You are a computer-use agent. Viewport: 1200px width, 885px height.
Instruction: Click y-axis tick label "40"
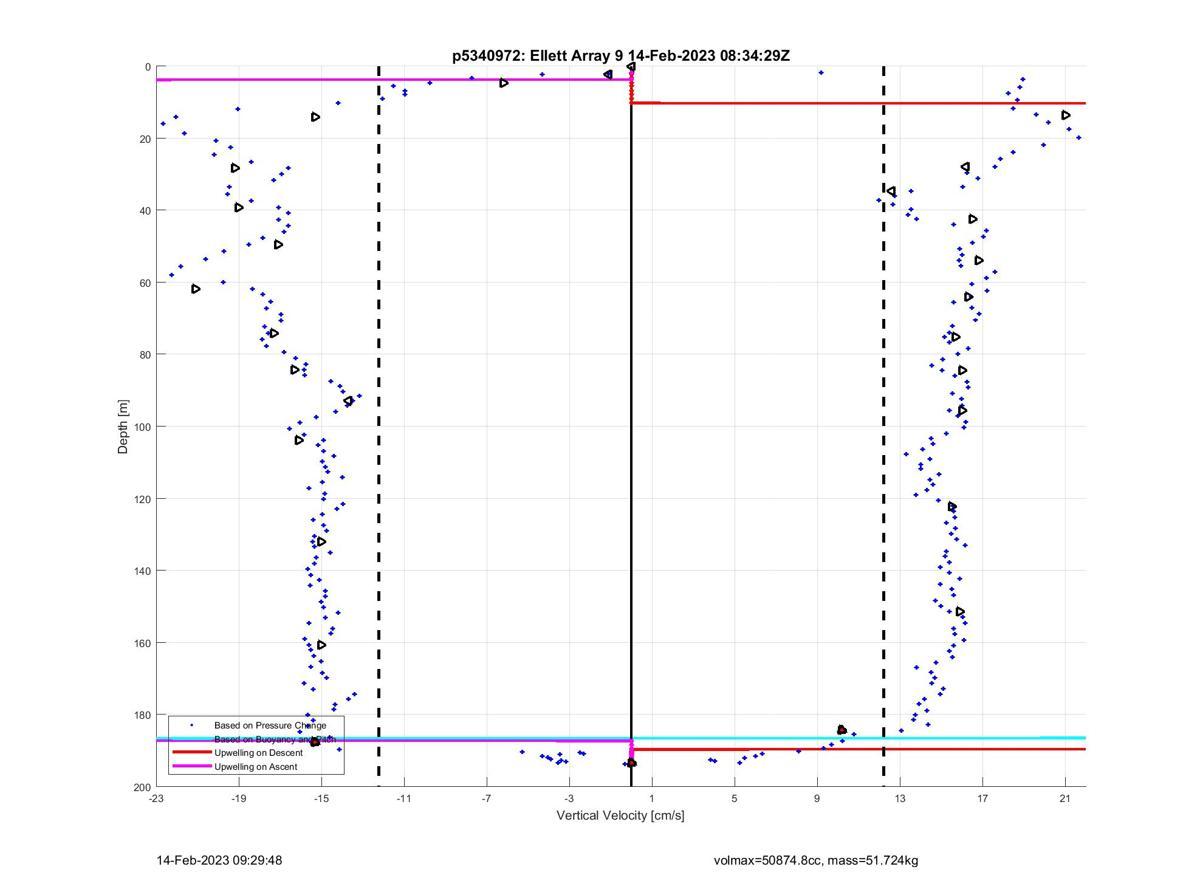[x=145, y=211]
